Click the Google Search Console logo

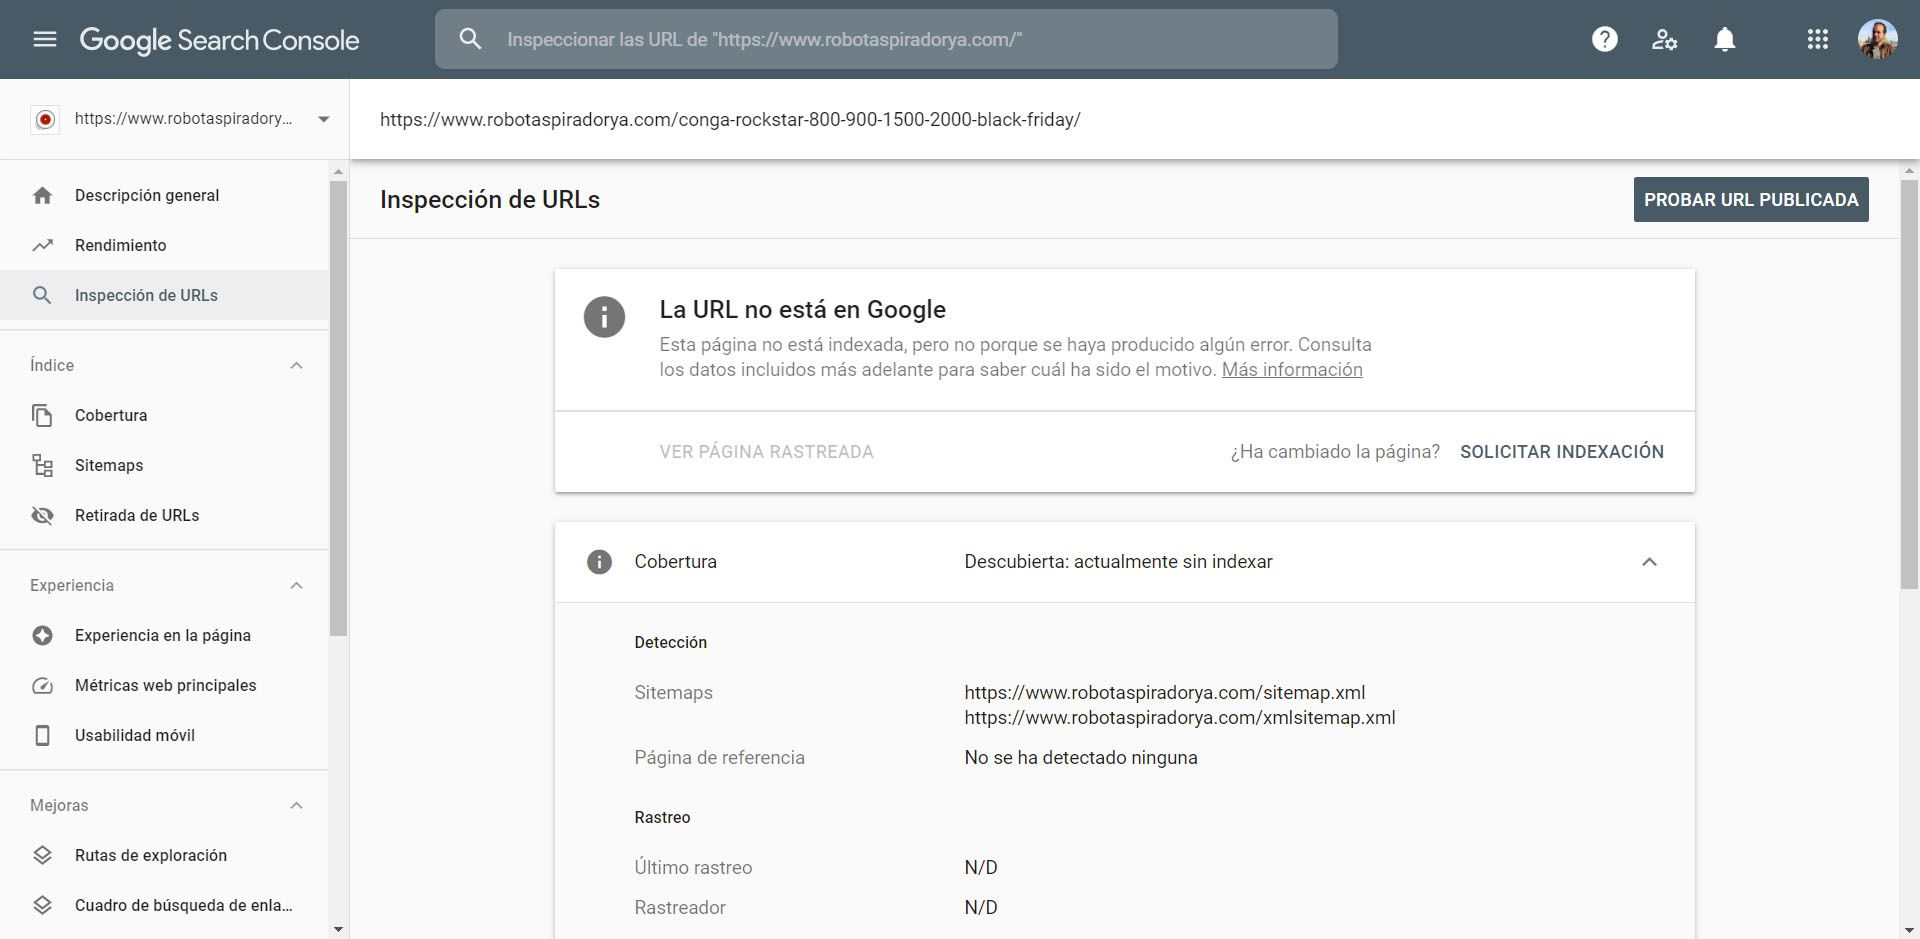219,40
